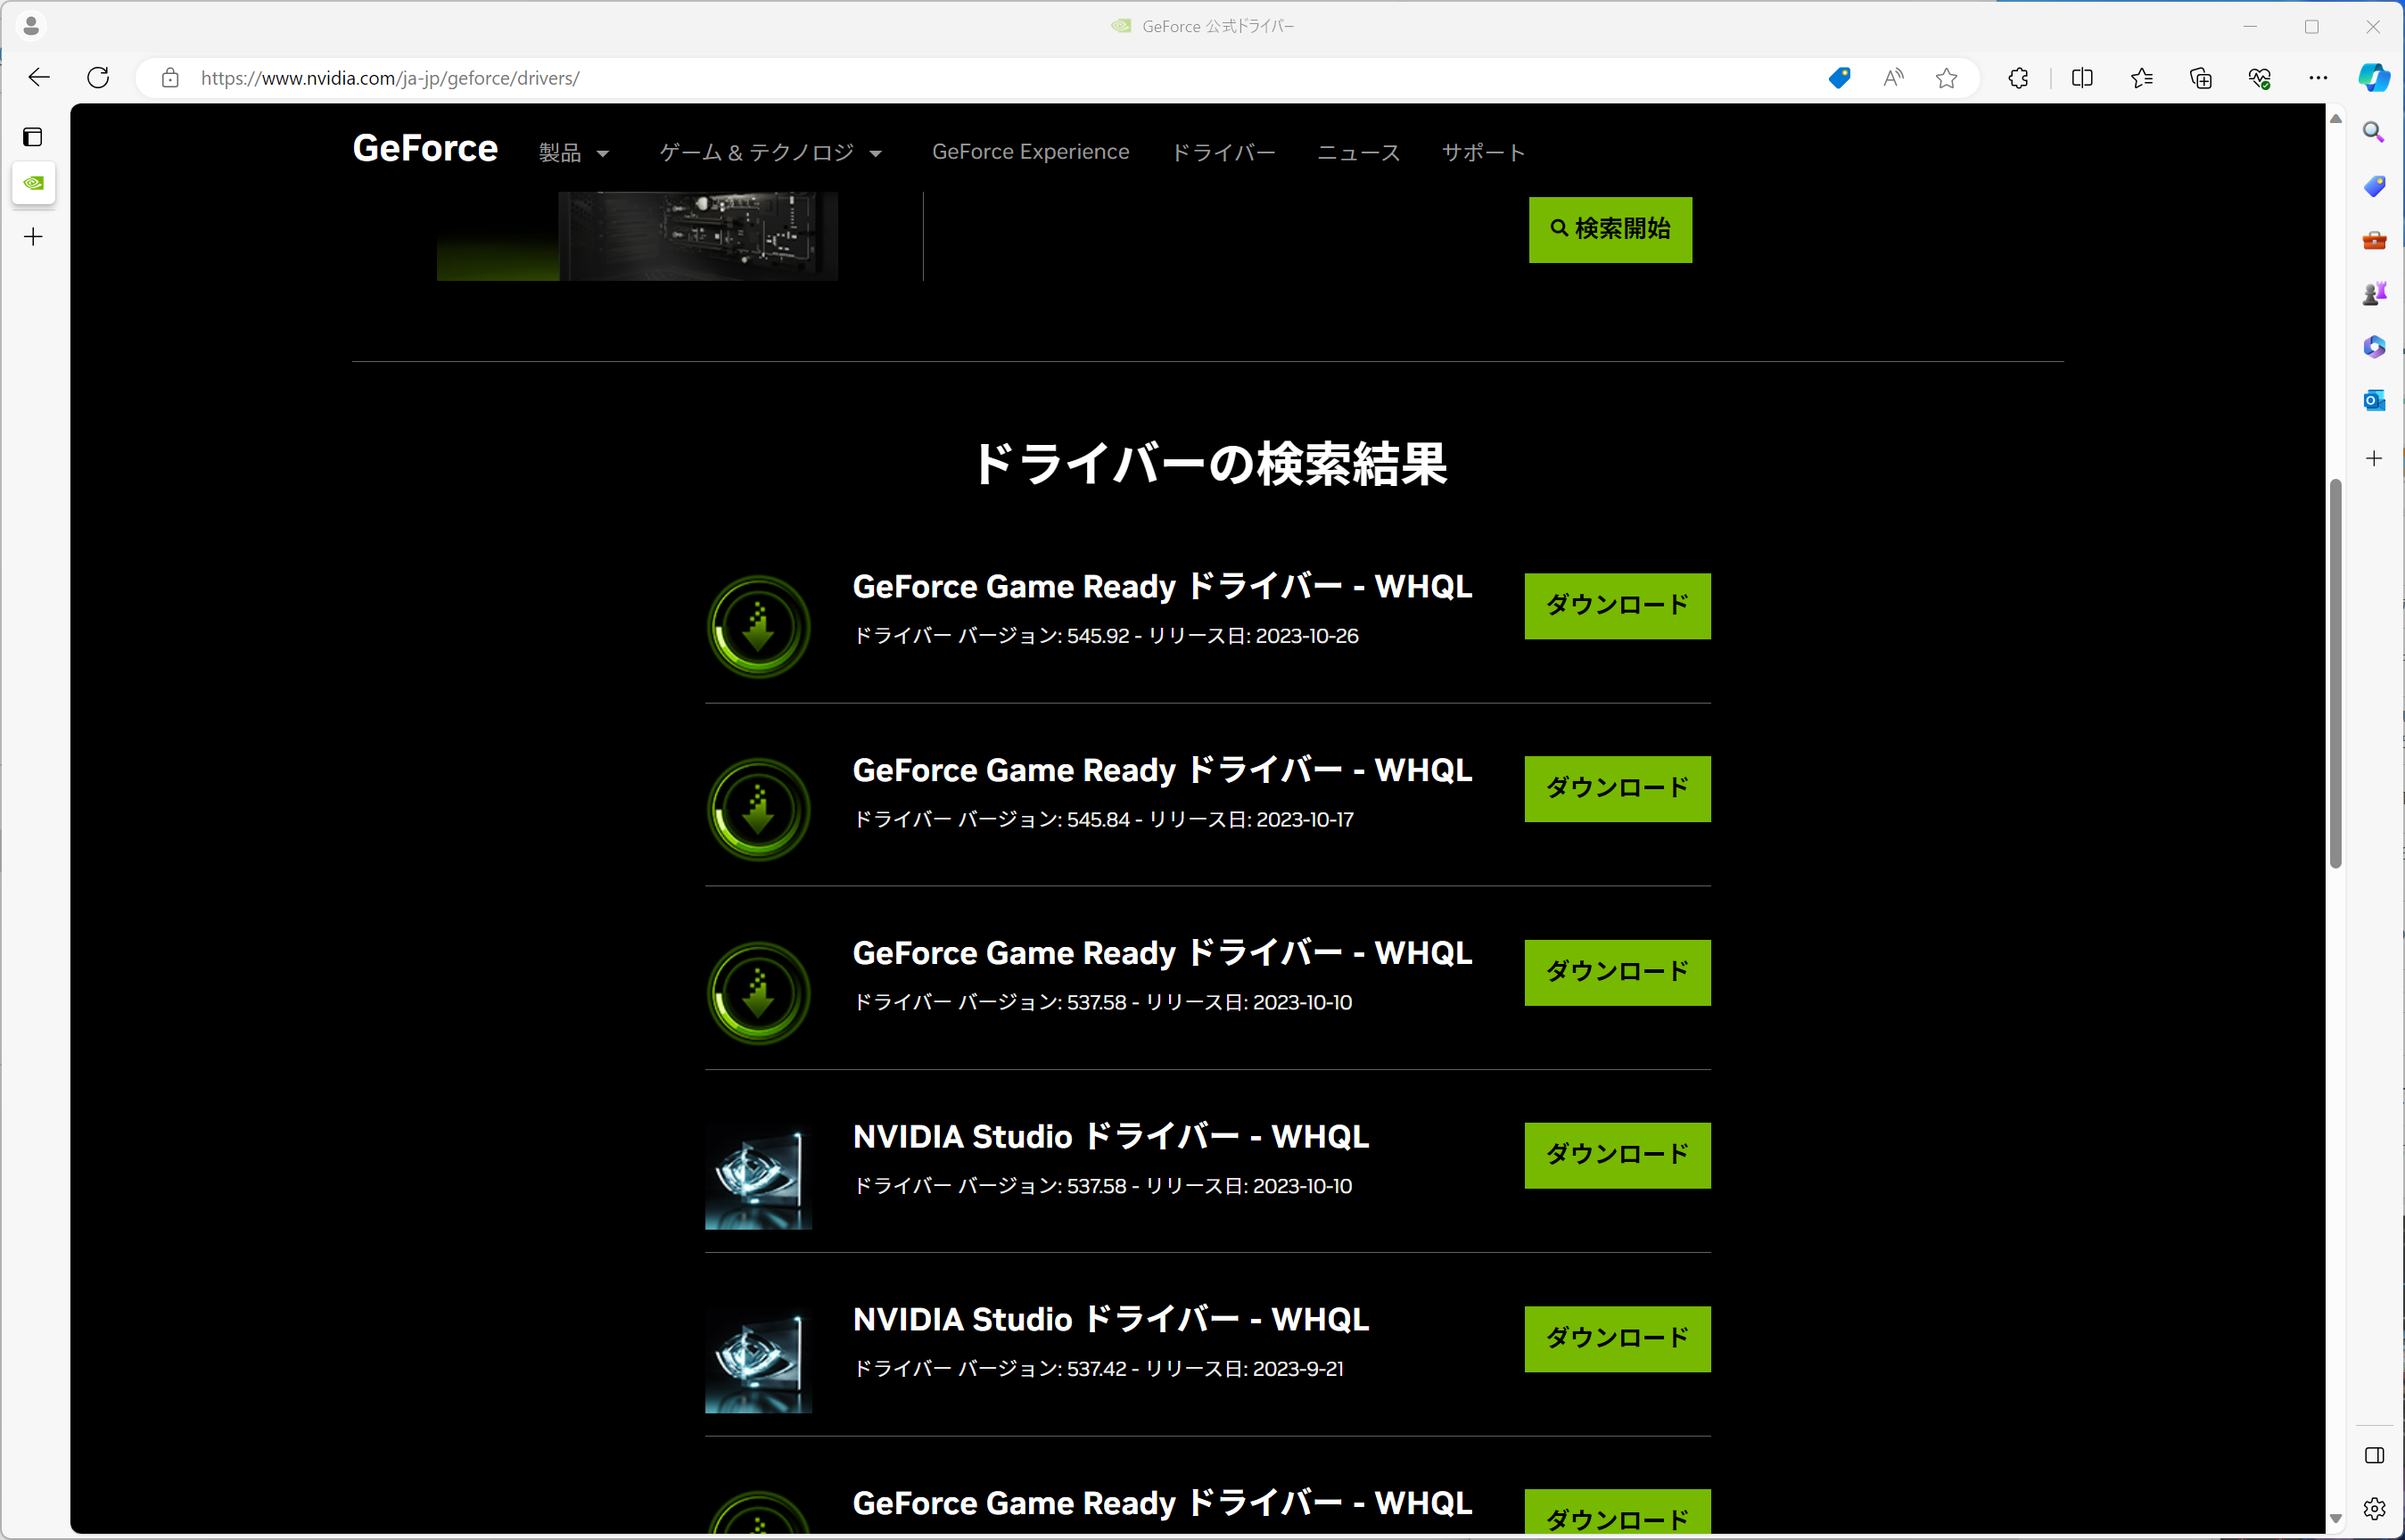Open Collections panel
This screenshot has width=2405, height=1540.
click(2200, 78)
